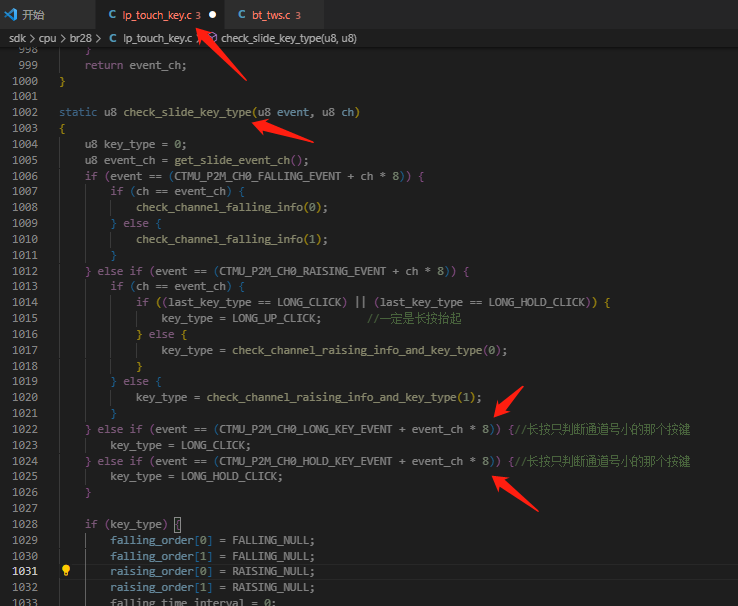This screenshot has height=606, width=738.
Task: Click line number 1022 in the gutter
Action: click(25, 429)
